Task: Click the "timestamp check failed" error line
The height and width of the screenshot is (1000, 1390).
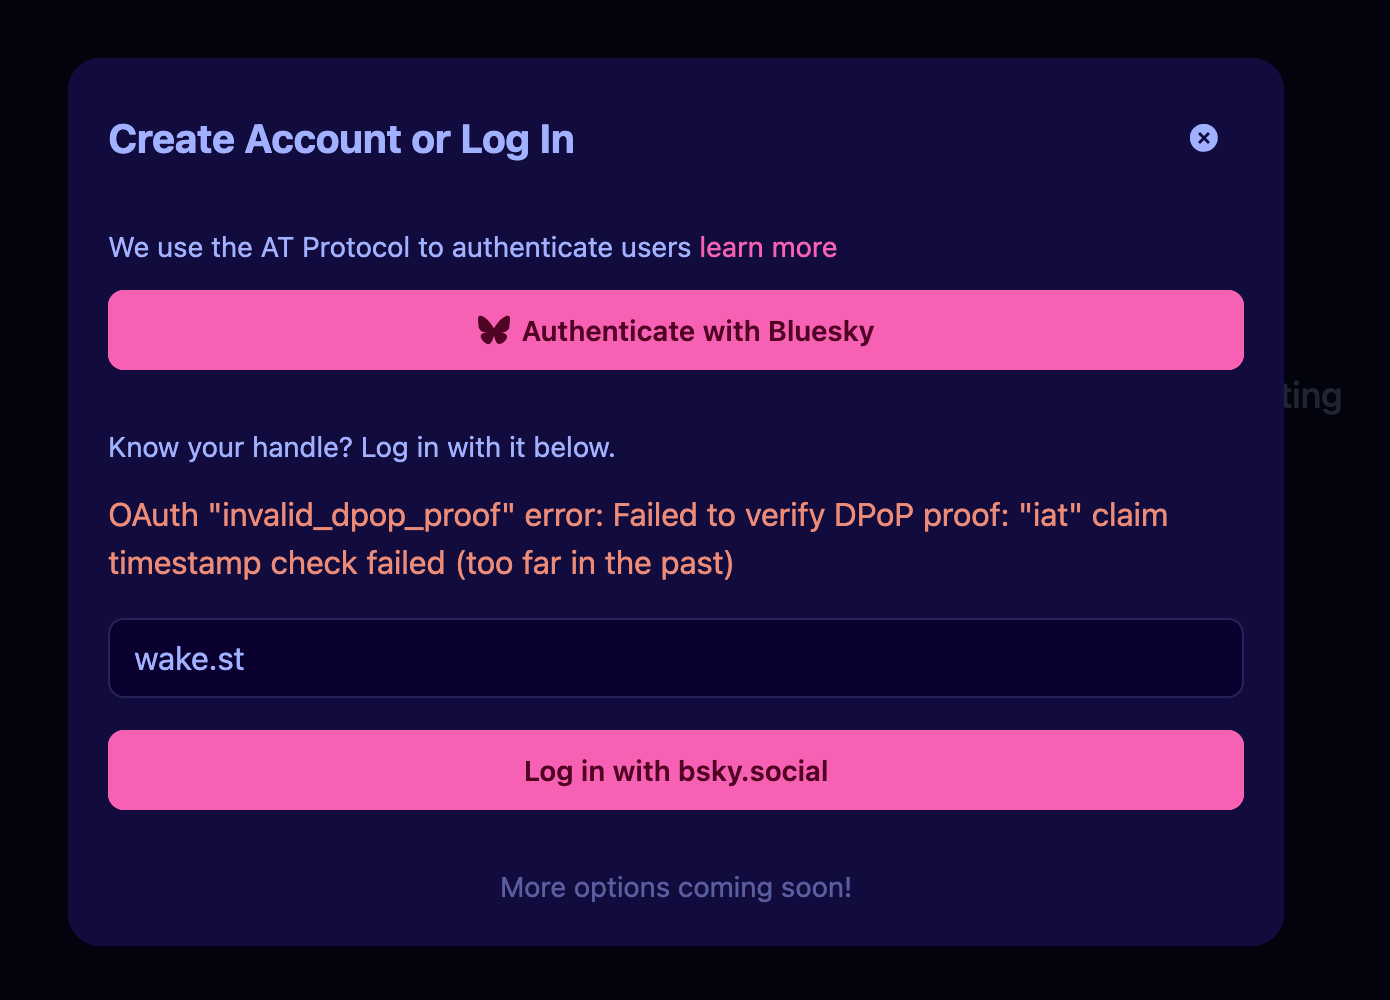Action: pos(276,563)
